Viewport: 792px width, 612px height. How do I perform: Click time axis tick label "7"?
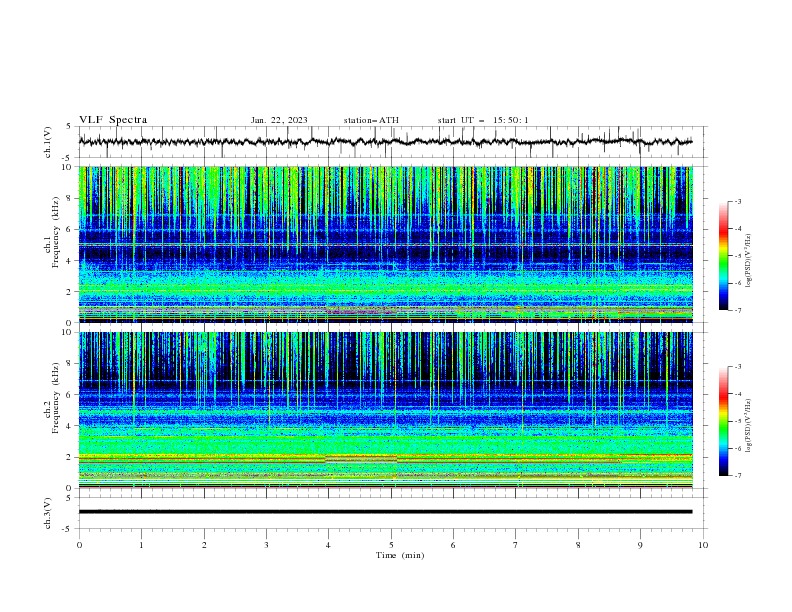tap(516, 545)
